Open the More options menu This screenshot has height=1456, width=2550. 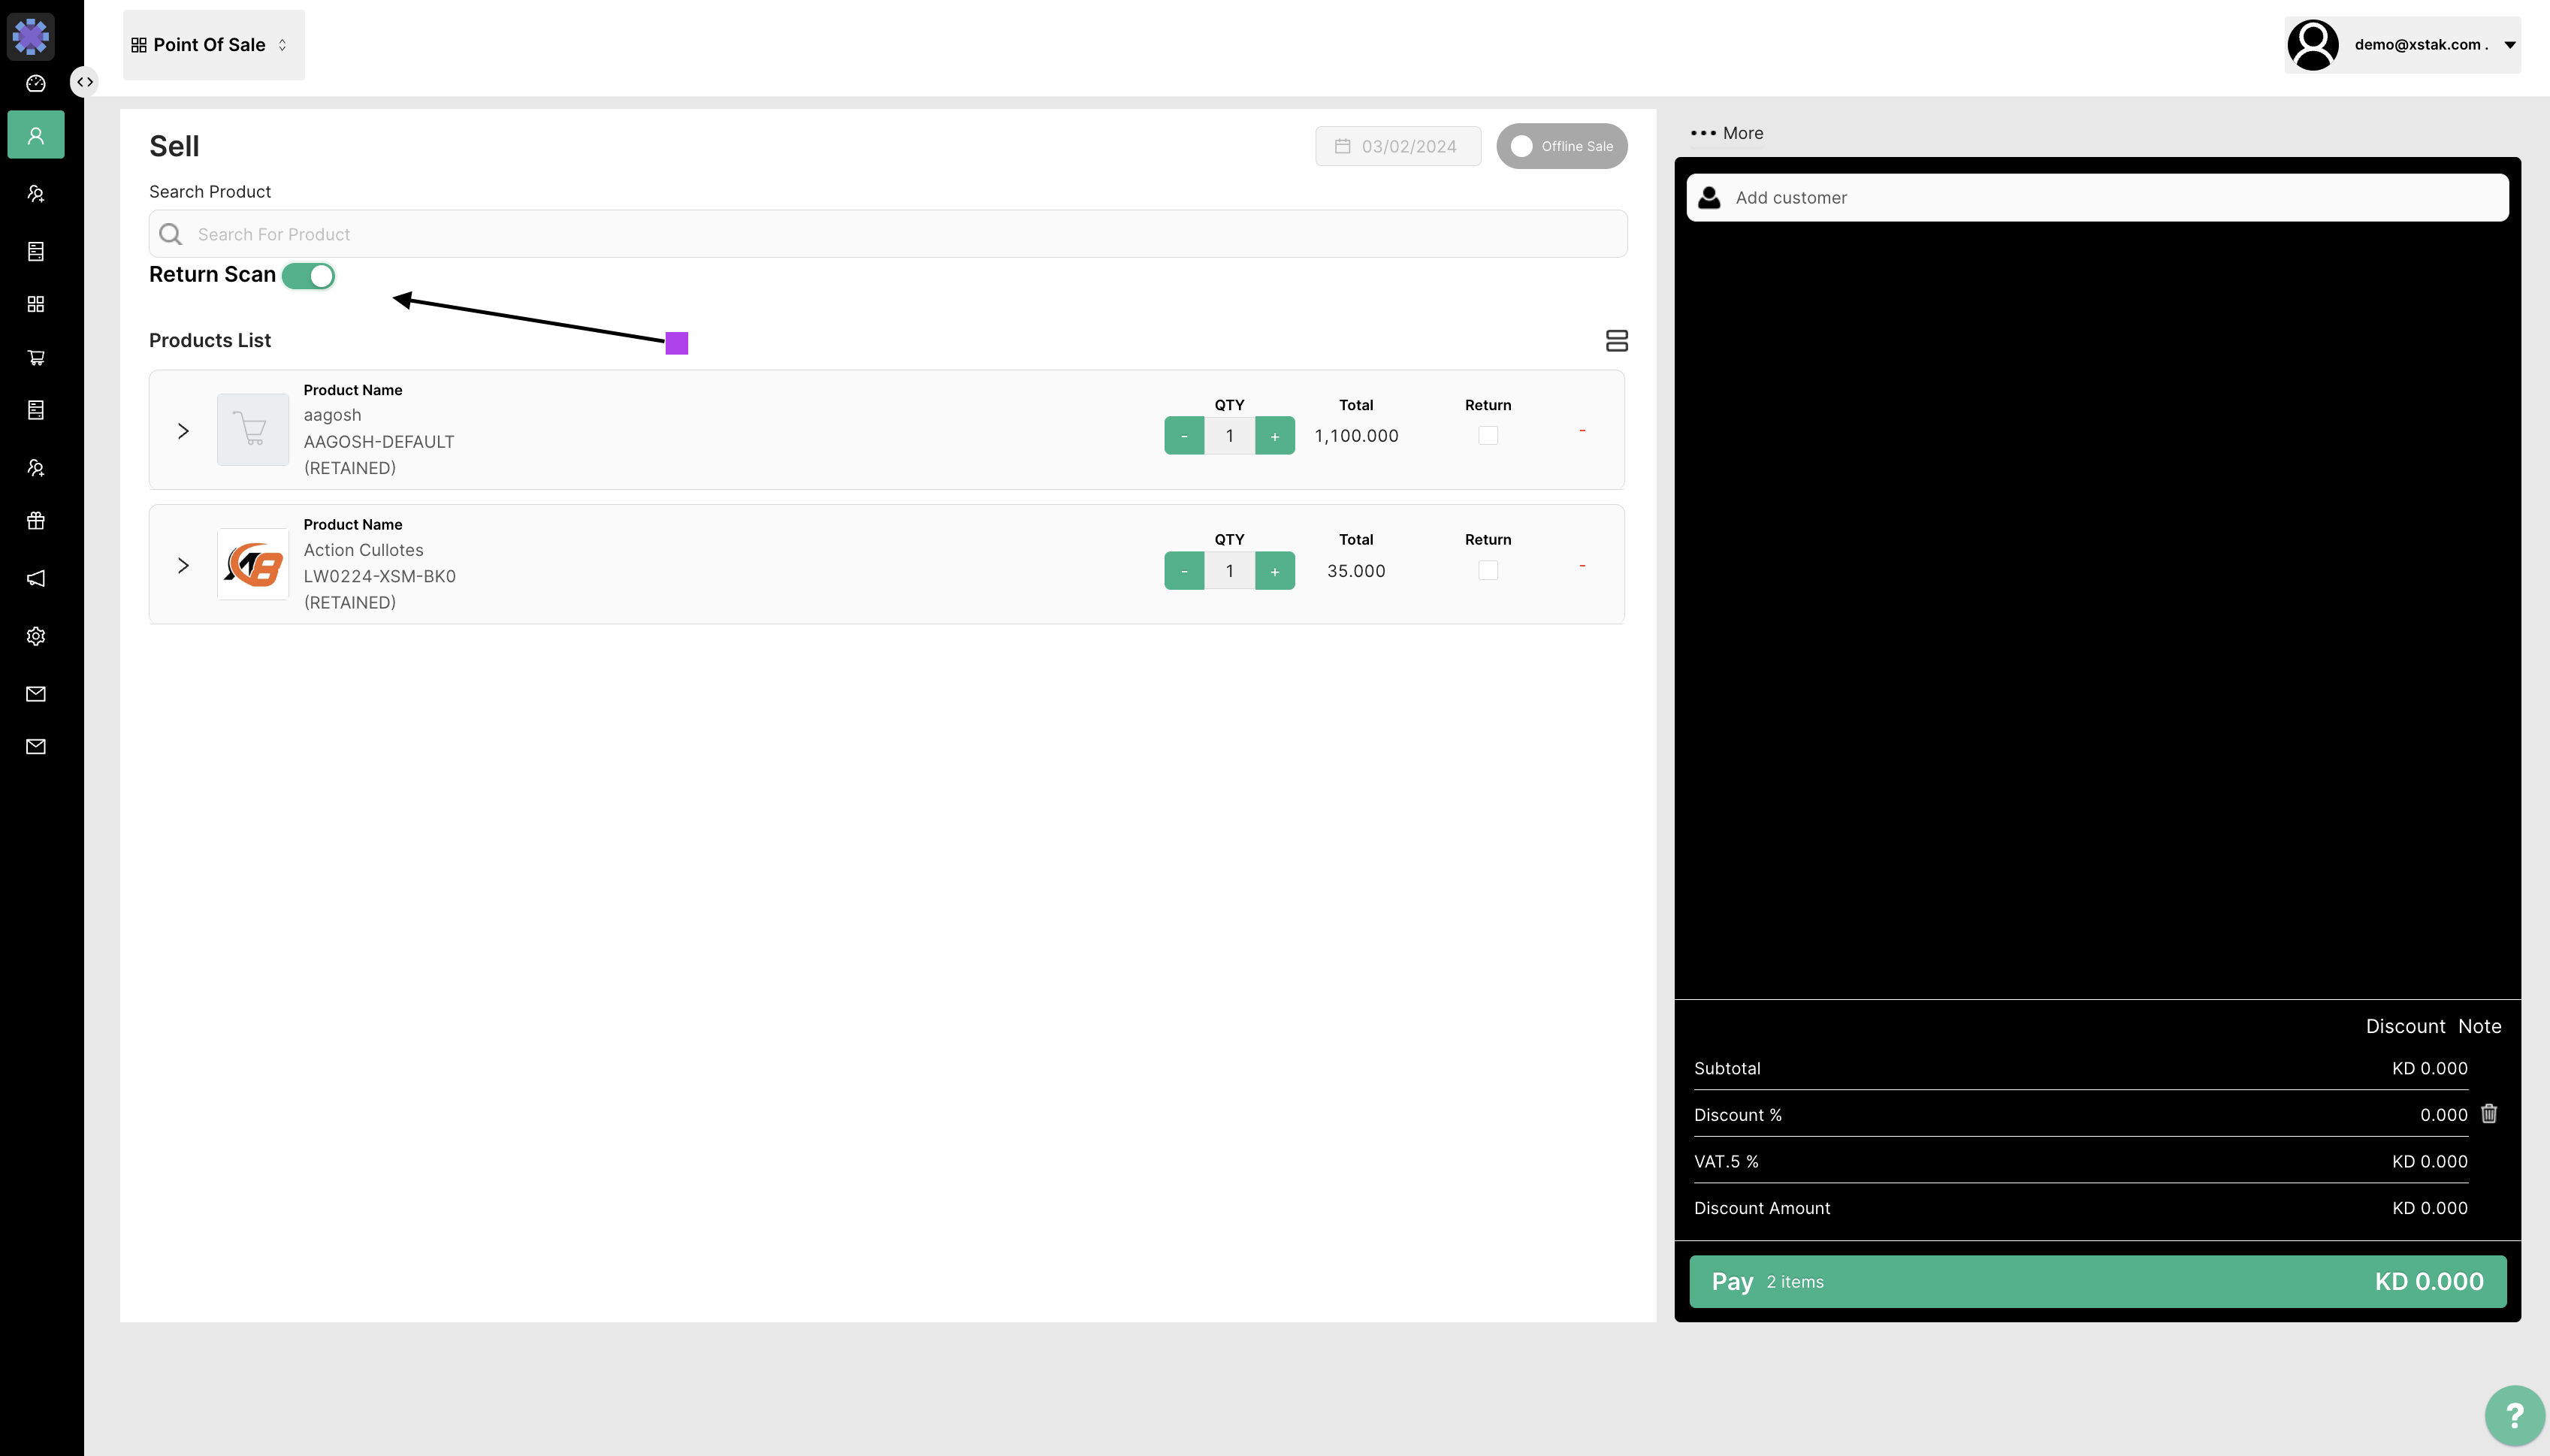pyautogui.click(x=1727, y=133)
